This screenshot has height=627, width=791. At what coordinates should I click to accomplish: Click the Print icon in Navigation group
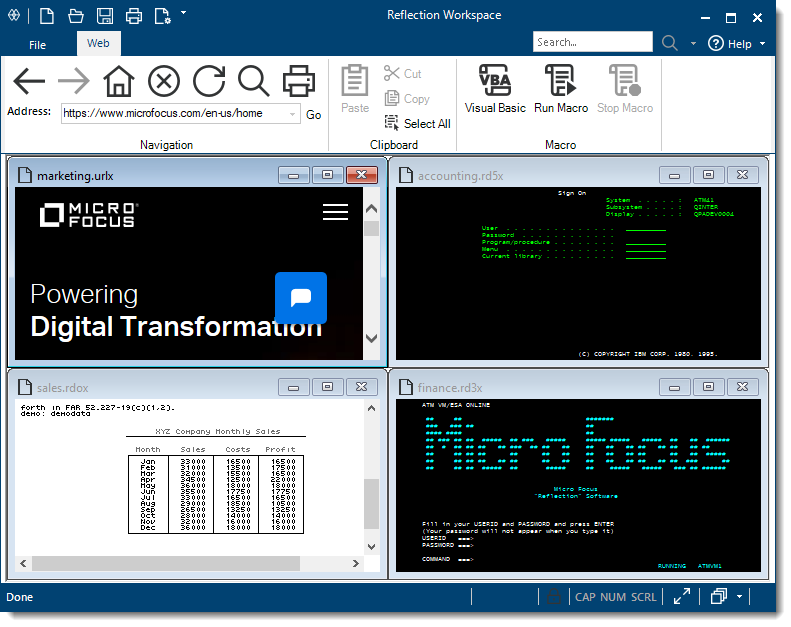point(298,81)
